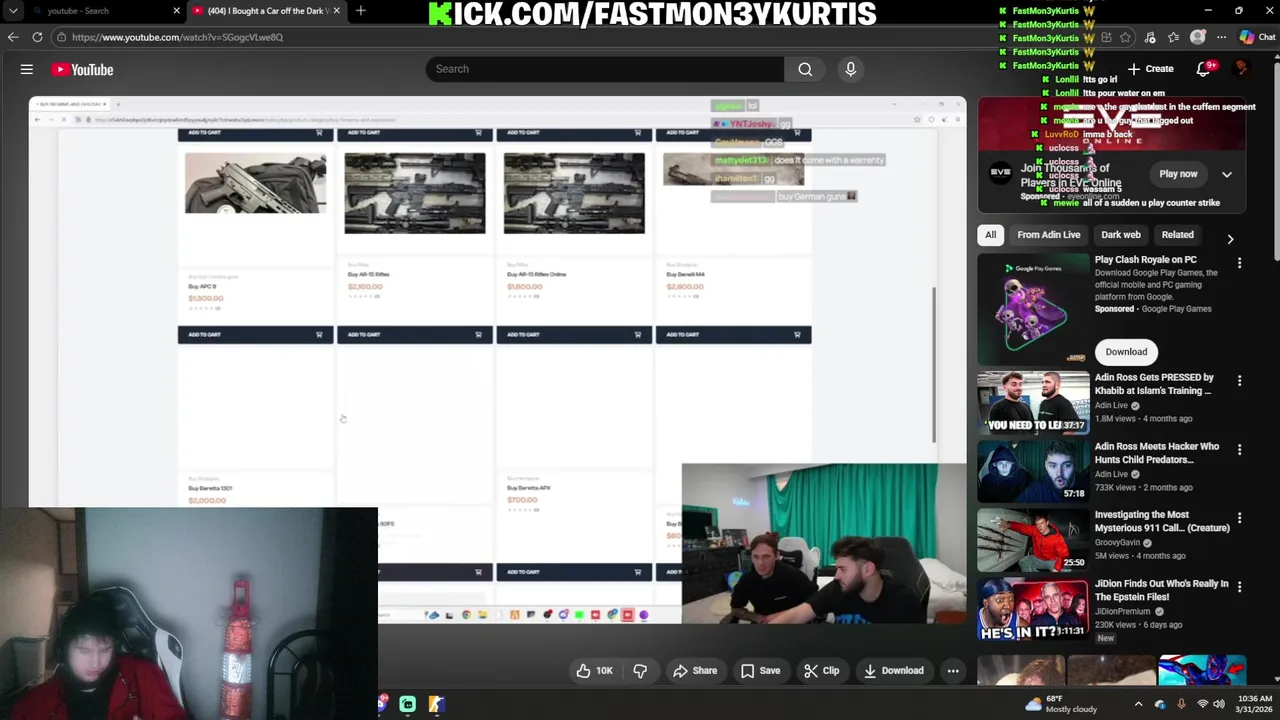
Task: Open options for 'Mysterious 911 Call' video
Action: point(1239,518)
